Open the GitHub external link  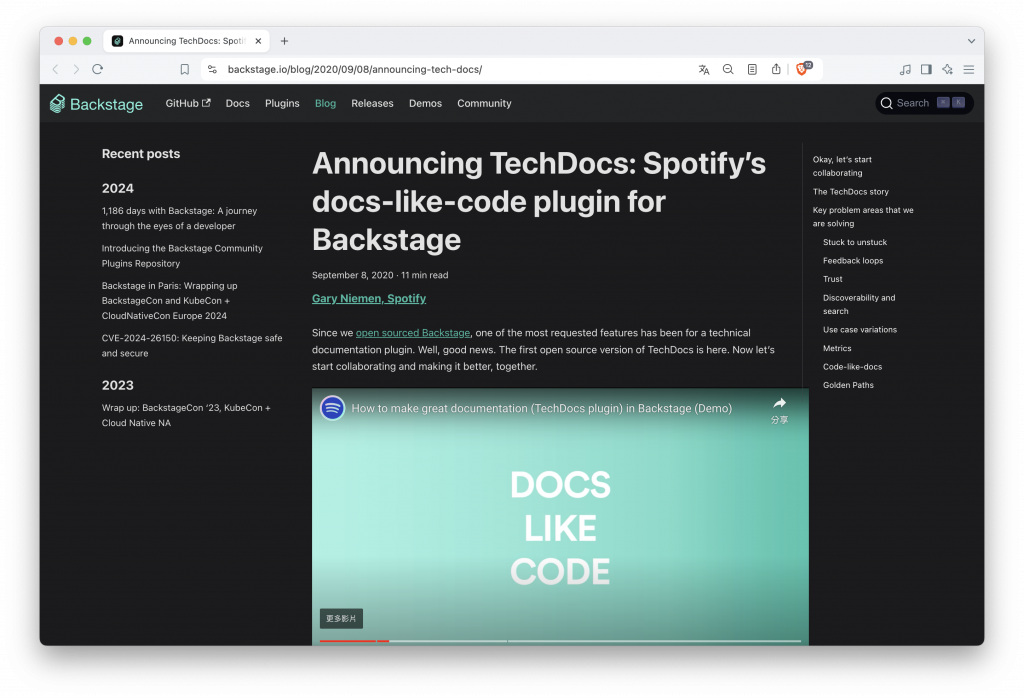(187, 103)
